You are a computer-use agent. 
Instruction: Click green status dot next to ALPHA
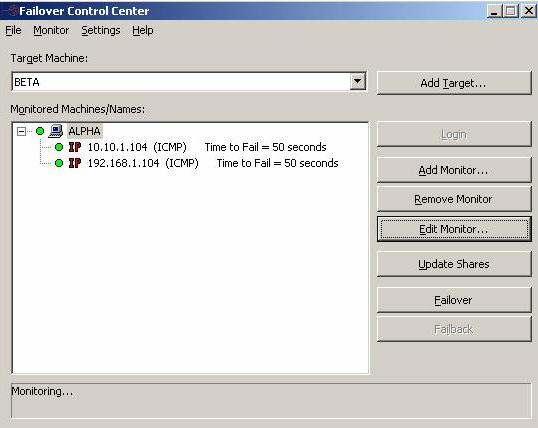tap(40, 131)
